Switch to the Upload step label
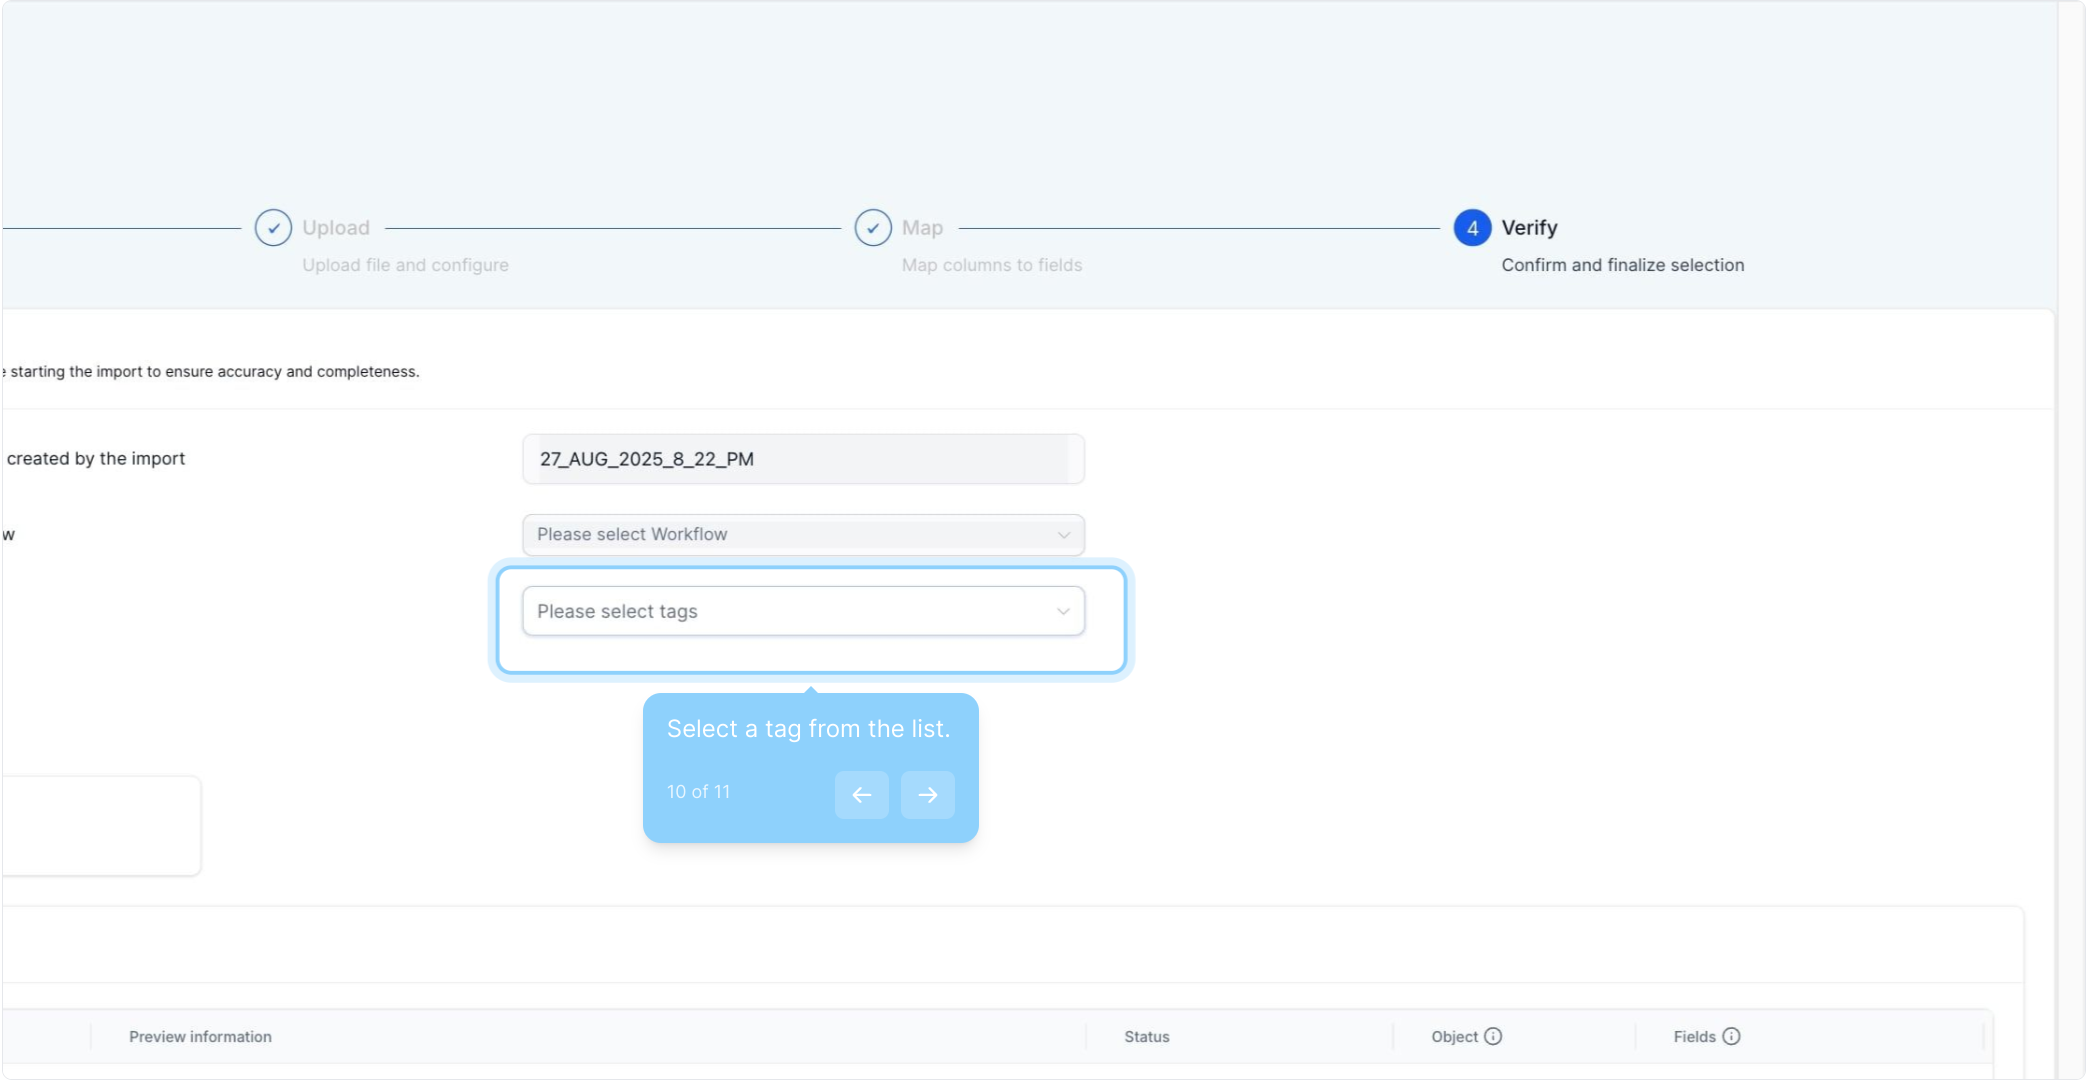The width and height of the screenshot is (2088, 1080). (x=336, y=228)
